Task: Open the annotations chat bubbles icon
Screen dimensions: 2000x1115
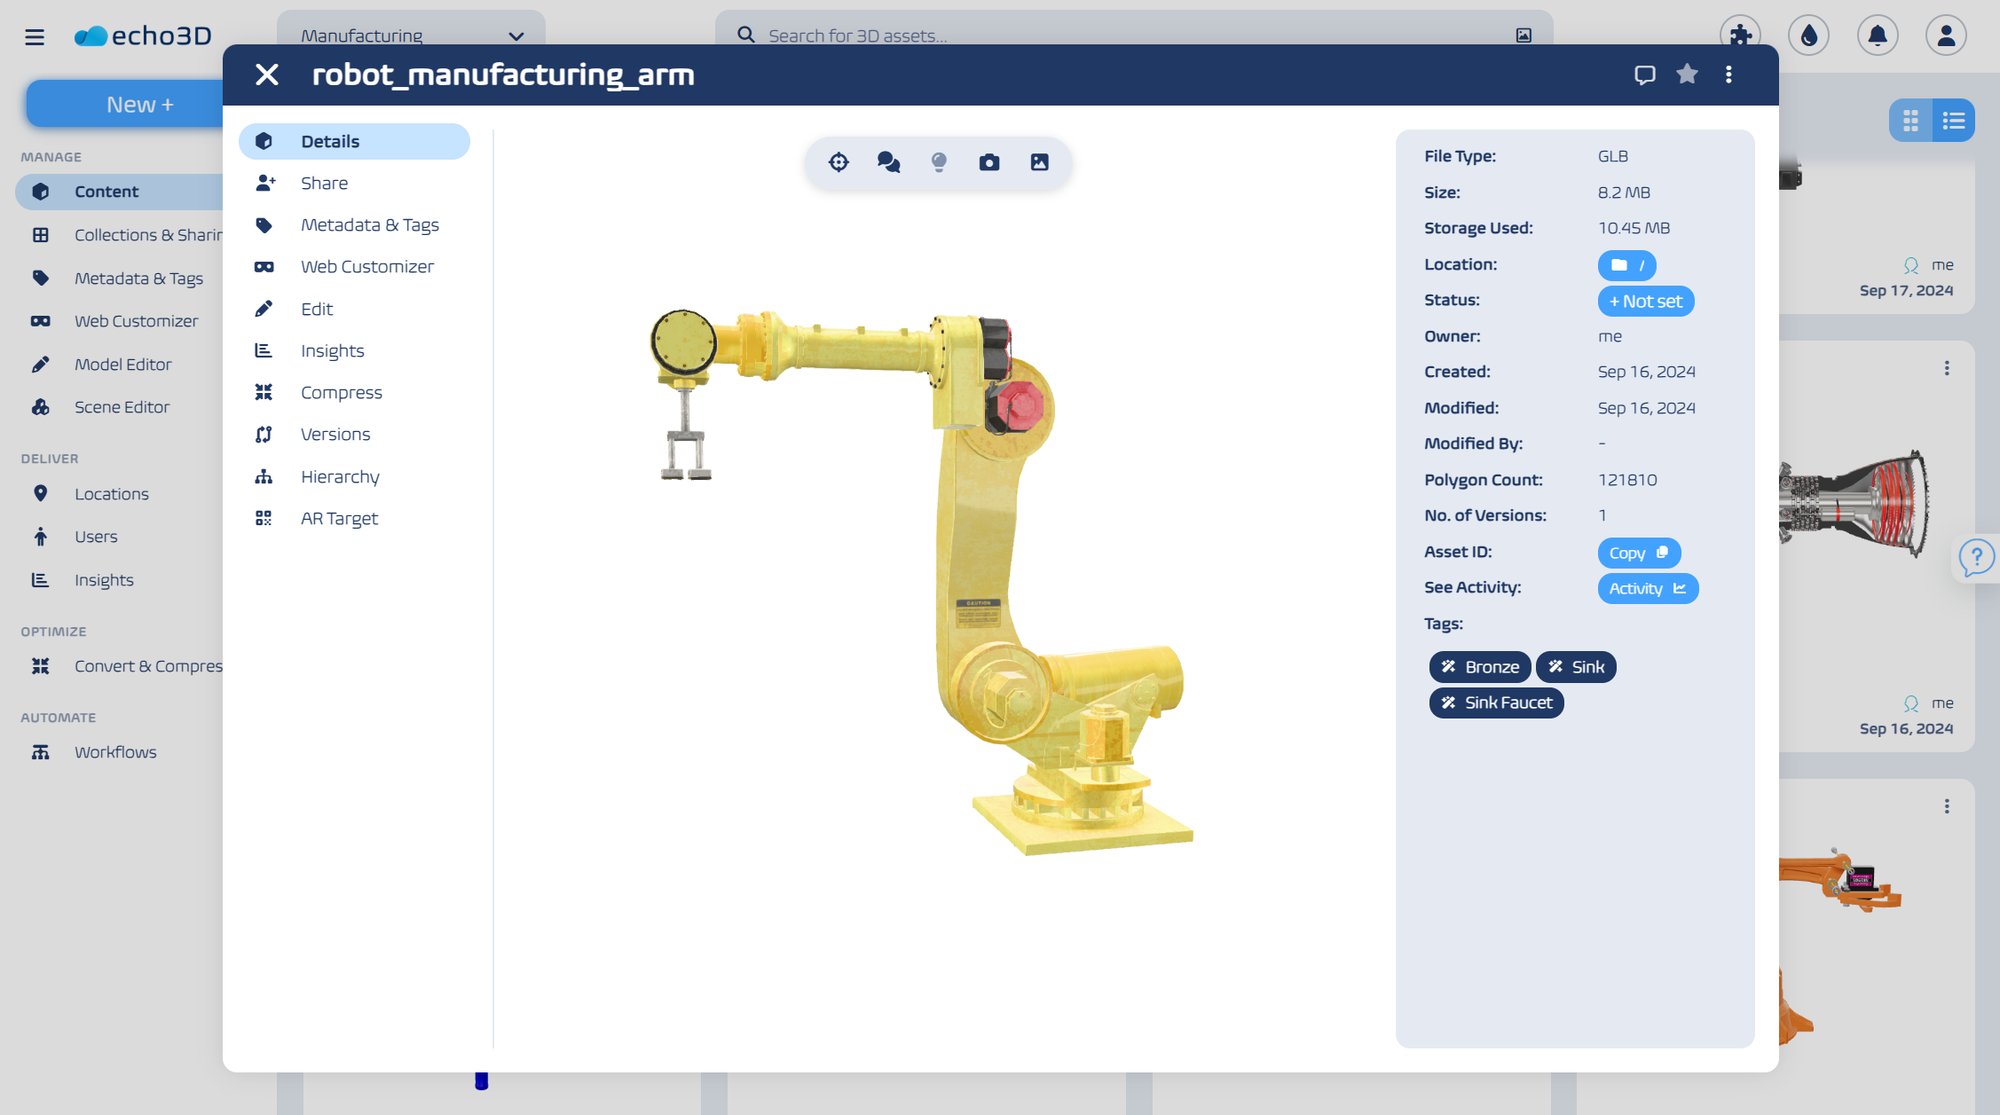Action: pyautogui.click(x=888, y=162)
